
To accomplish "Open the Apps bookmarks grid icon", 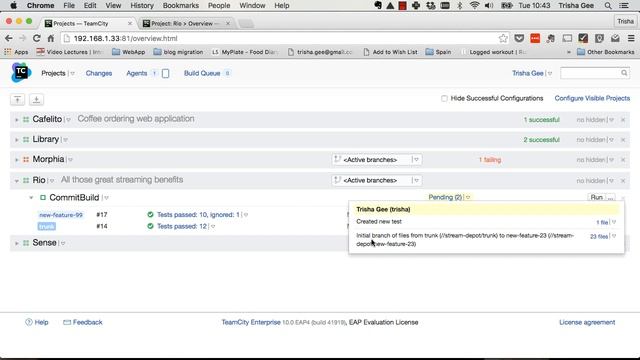I will 7,52.
